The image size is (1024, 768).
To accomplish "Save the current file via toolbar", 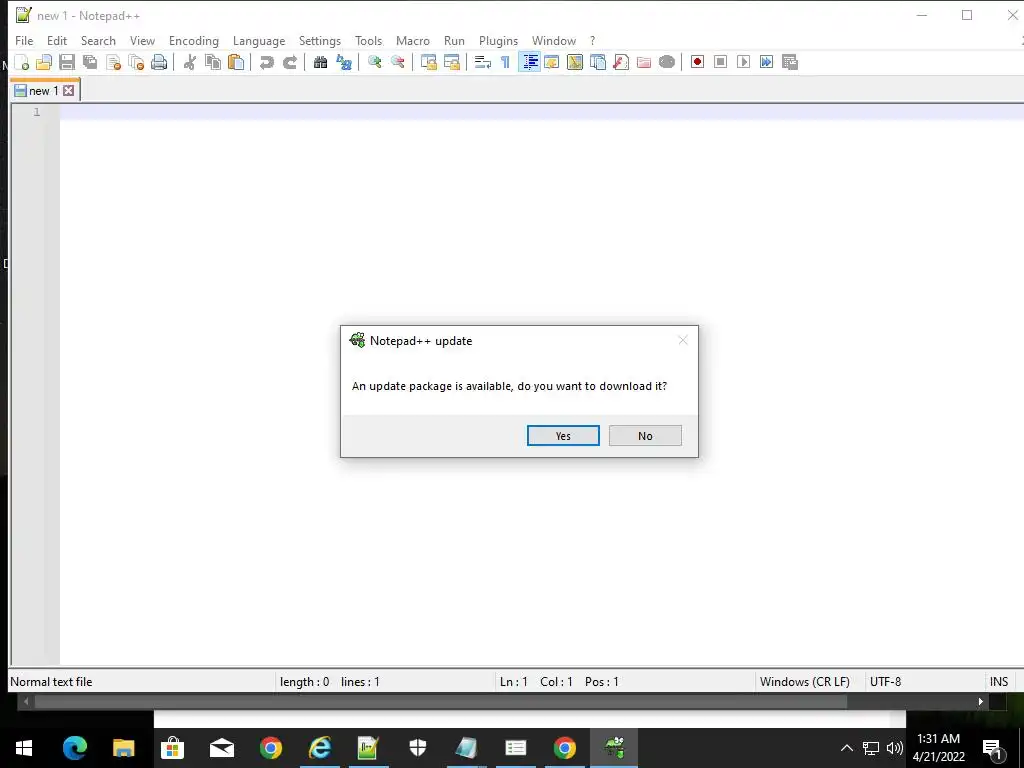I will [67, 62].
